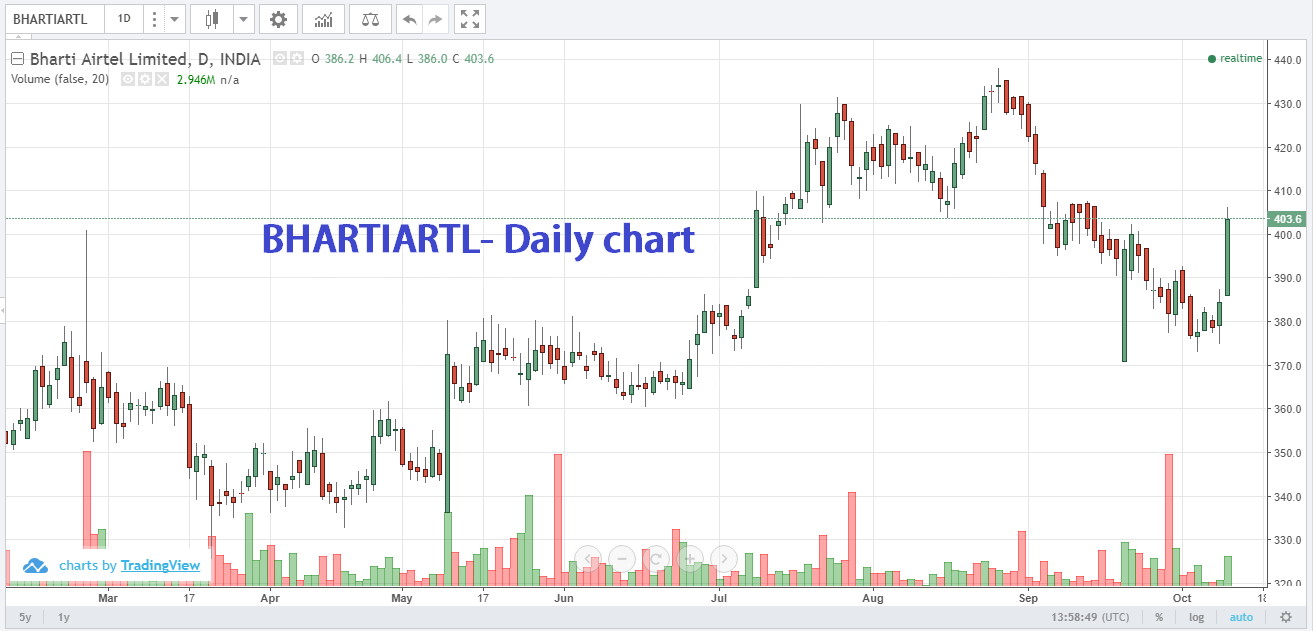The width and height of the screenshot is (1313, 631).
Task: Collapse the Bharti Airtel legend box
Action: click(17, 59)
